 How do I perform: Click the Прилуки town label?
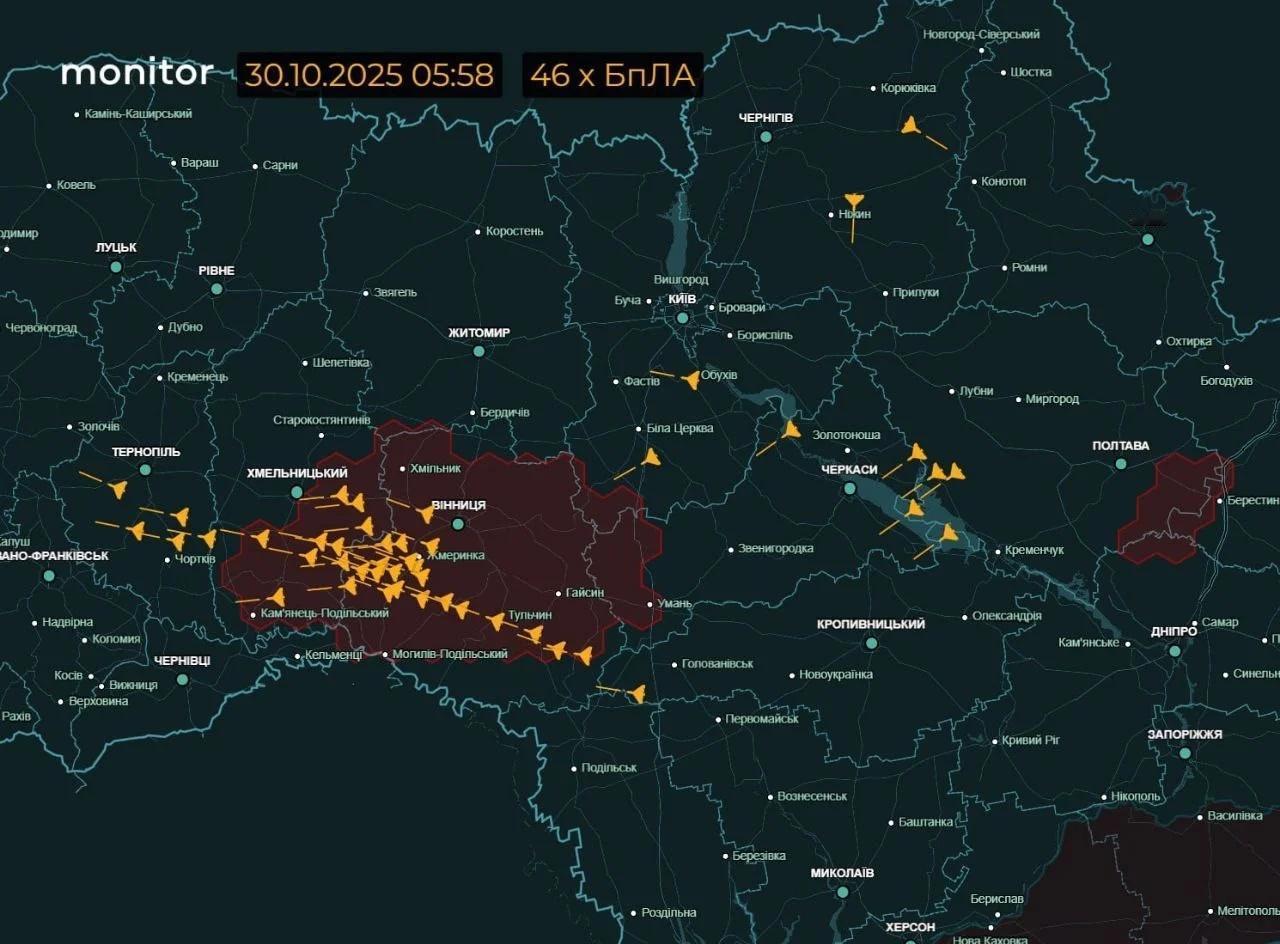916,292
